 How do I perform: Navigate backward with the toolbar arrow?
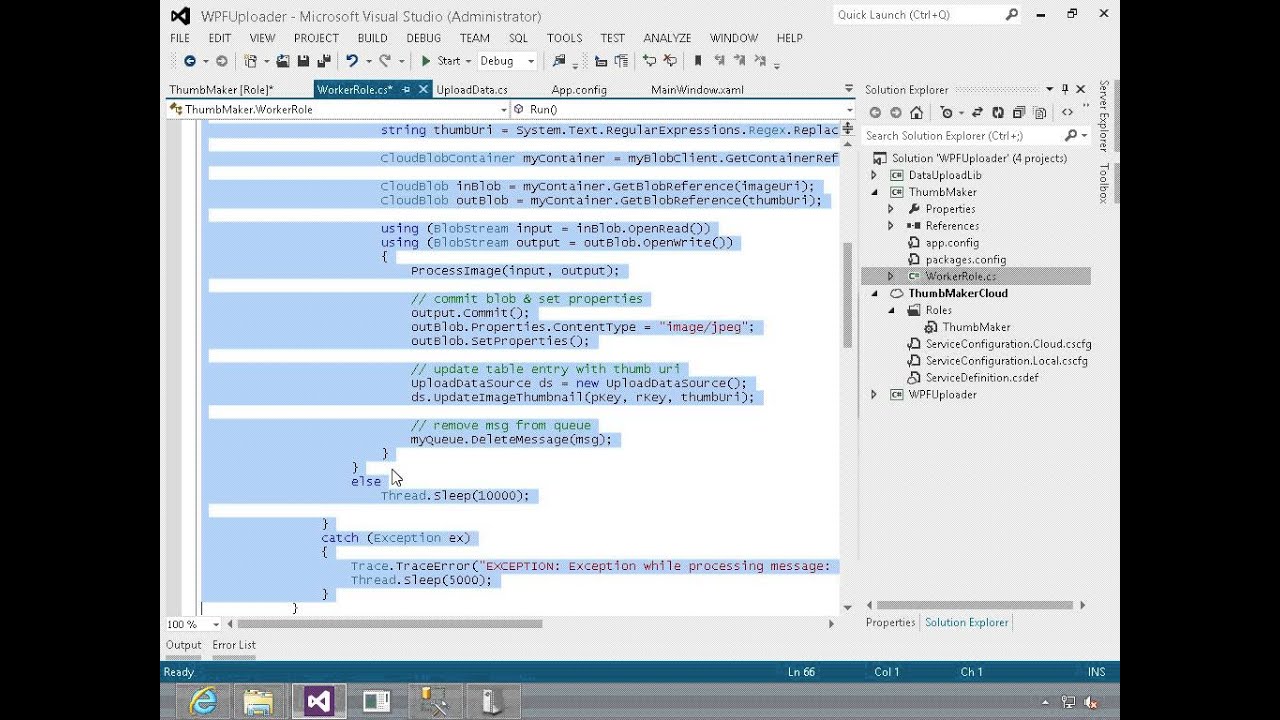pyautogui.click(x=189, y=61)
